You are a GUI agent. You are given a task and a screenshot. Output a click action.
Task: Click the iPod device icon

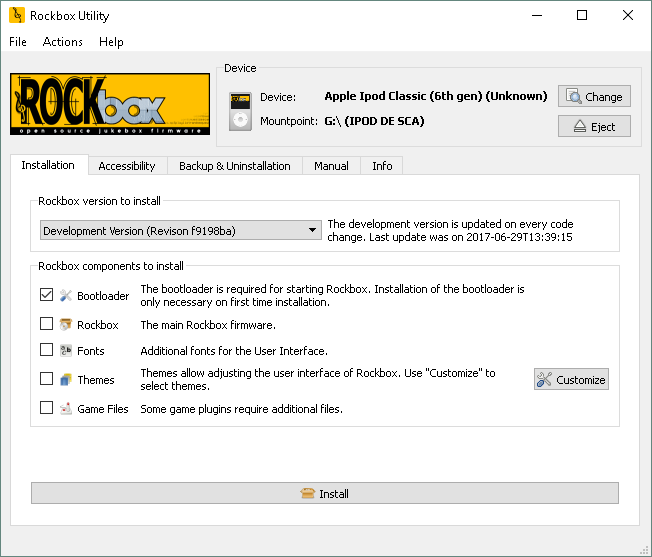pyautogui.click(x=240, y=111)
